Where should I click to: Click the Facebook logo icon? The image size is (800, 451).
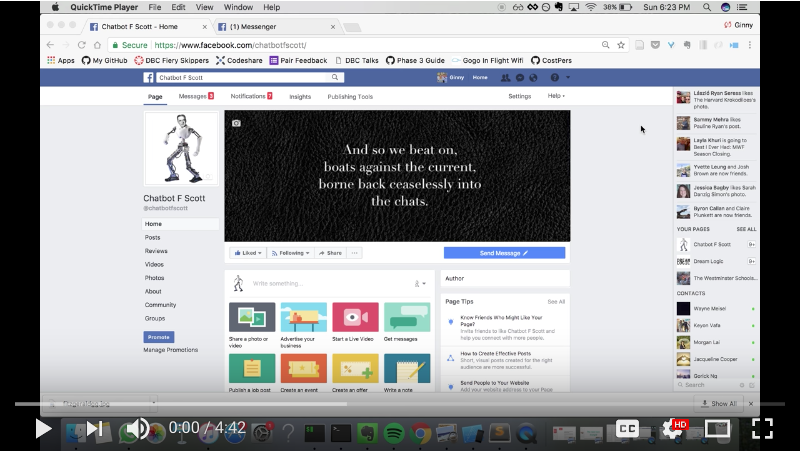pos(148,78)
